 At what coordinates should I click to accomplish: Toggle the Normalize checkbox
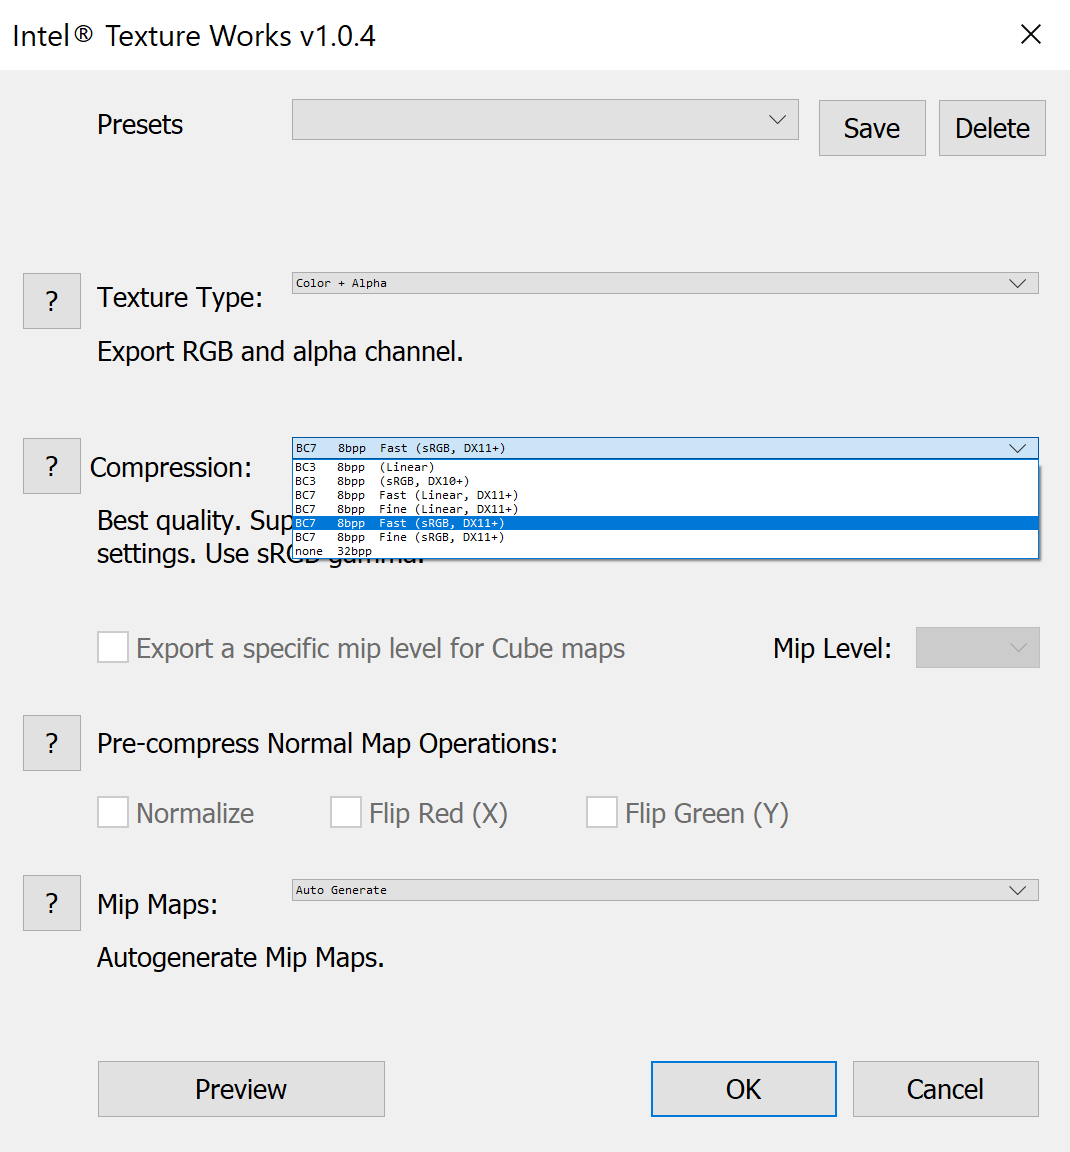click(113, 813)
